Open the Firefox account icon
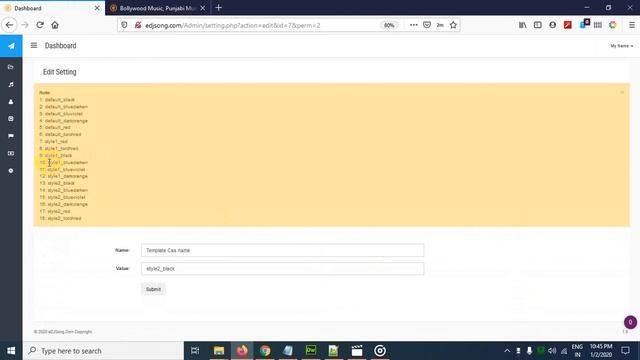 tap(553, 25)
